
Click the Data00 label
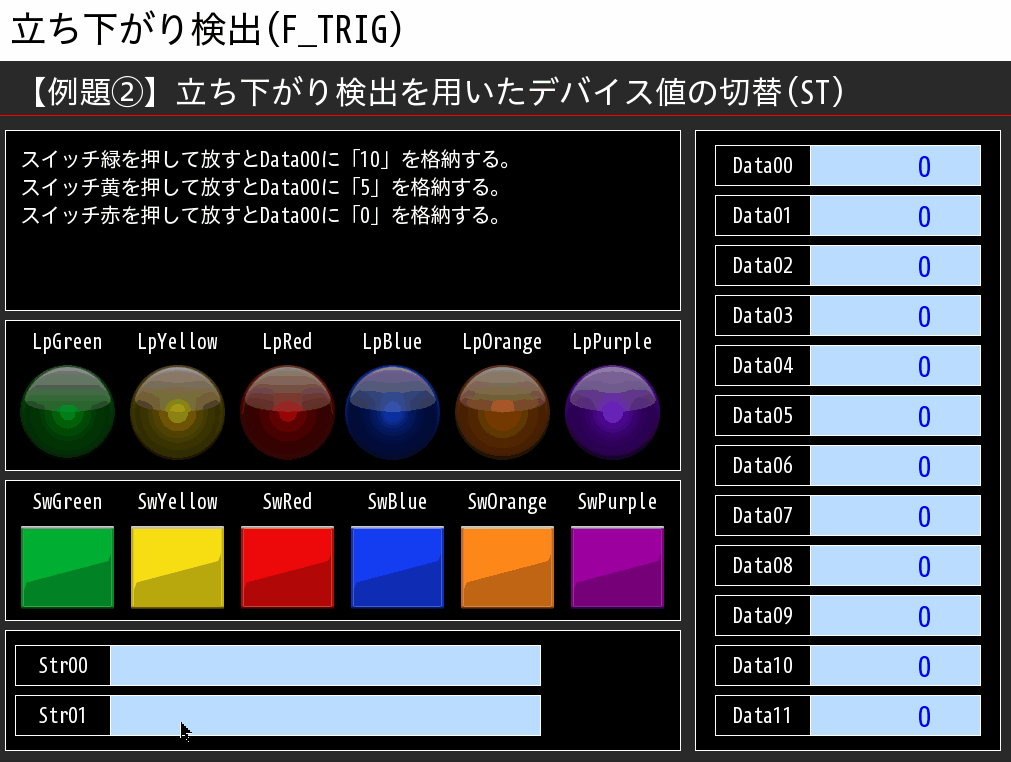[763, 166]
